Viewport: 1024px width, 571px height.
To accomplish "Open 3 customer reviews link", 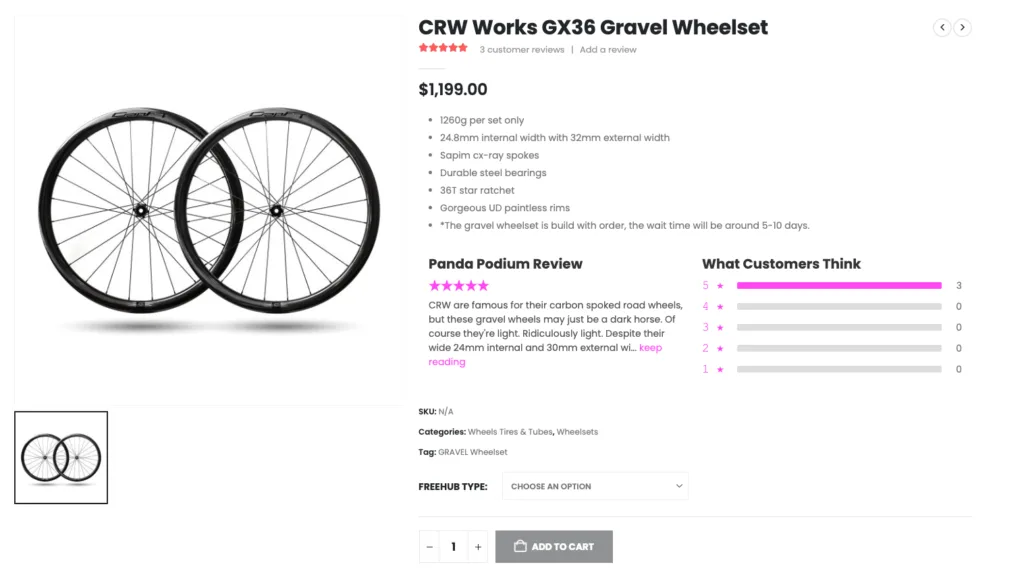I will [522, 50].
